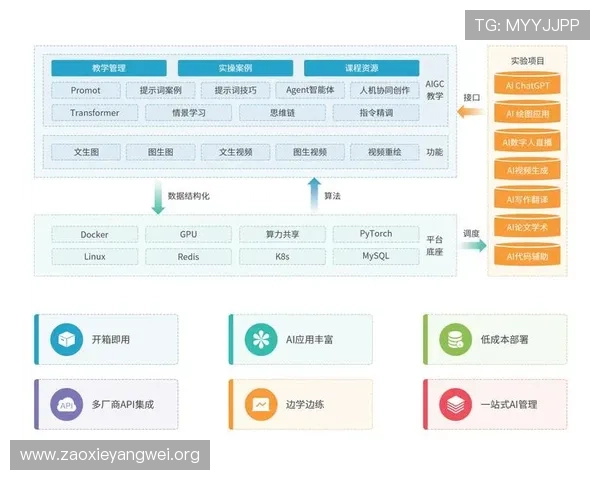Click the 图生视频 function box
The width and height of the screenshot is (600, 480).
coord(310,152)
